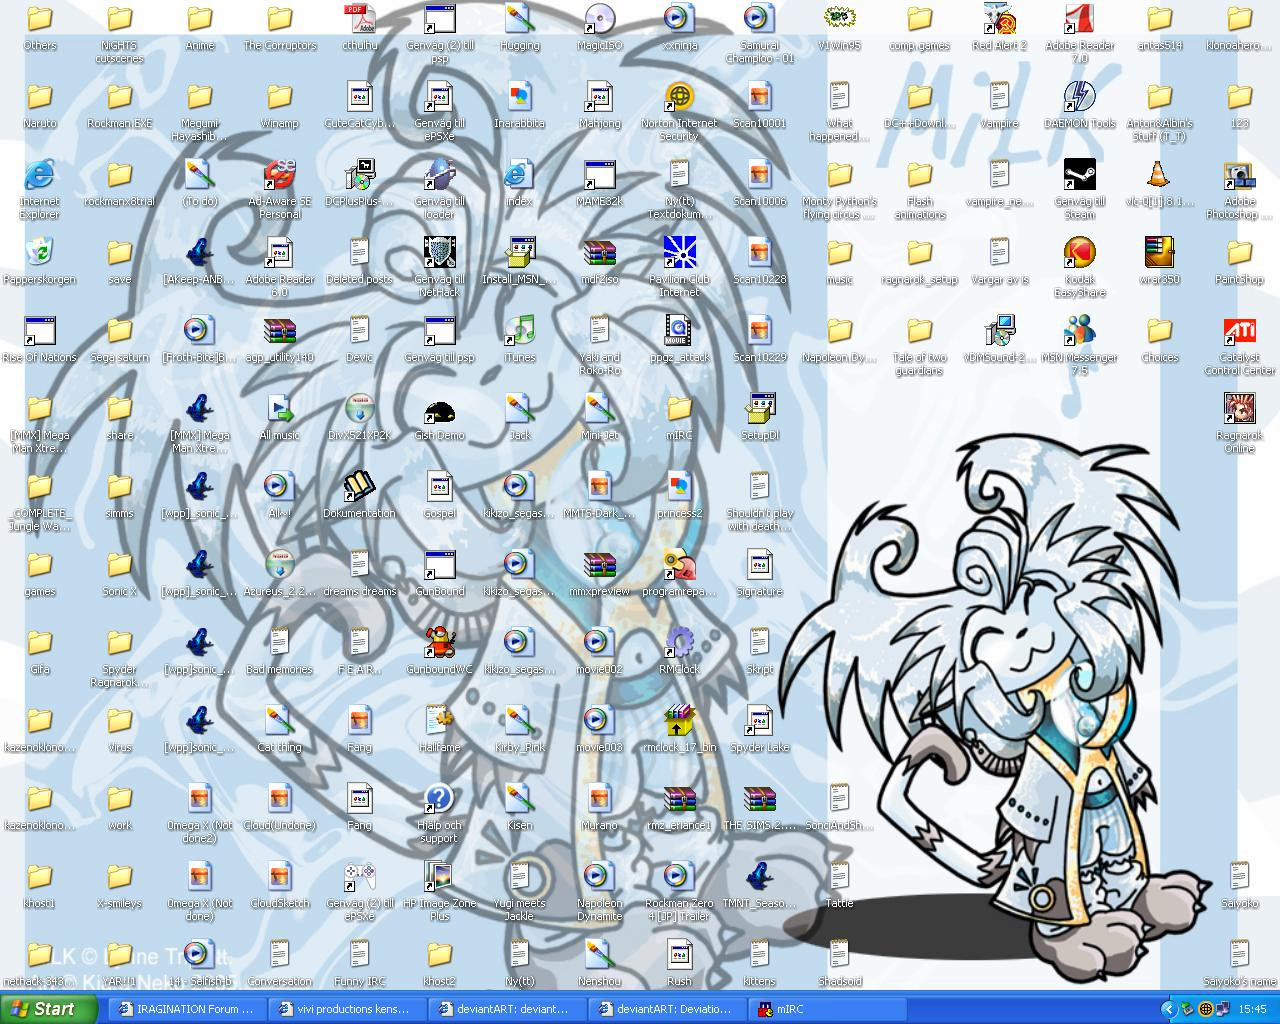Open the Samurai Champloo - 01 video
The image size is (1280, 1024).
pyautogui.click(x=759, y=19)
